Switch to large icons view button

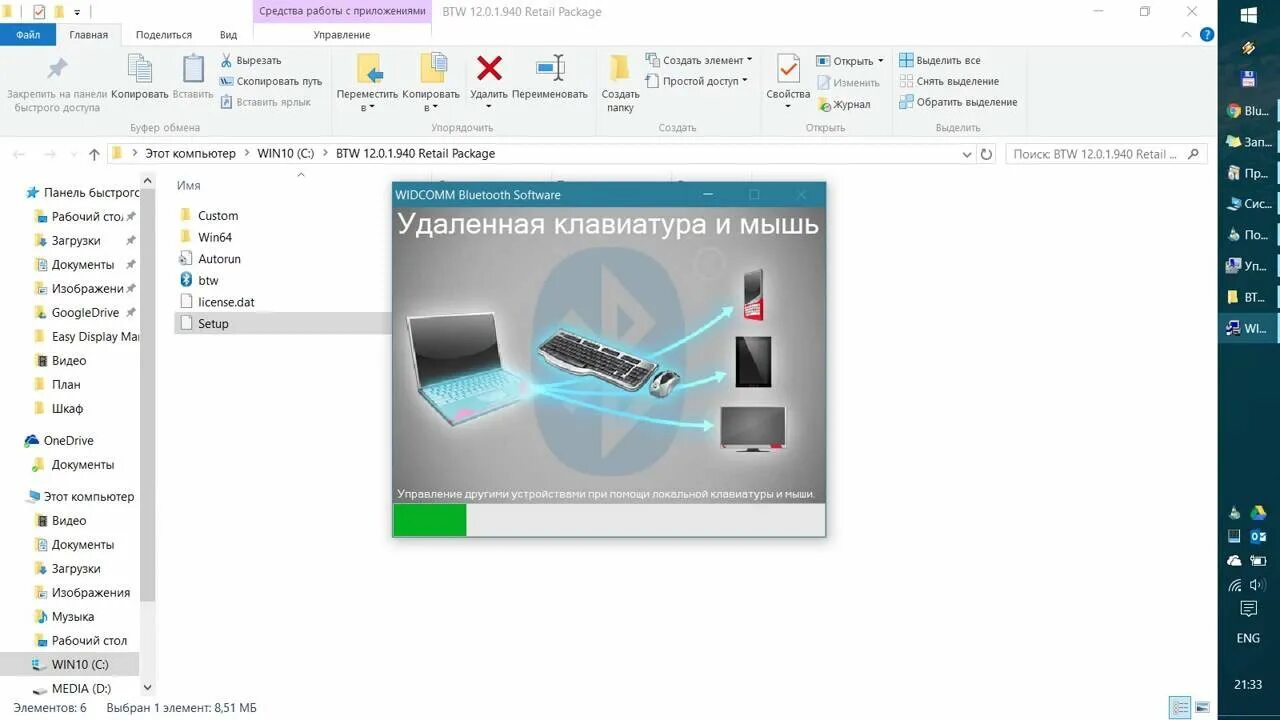coord(1203,708)
